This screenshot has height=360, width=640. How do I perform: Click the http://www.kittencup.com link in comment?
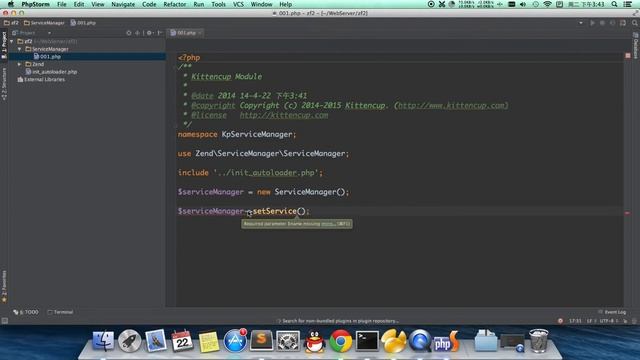click(452, 105)
